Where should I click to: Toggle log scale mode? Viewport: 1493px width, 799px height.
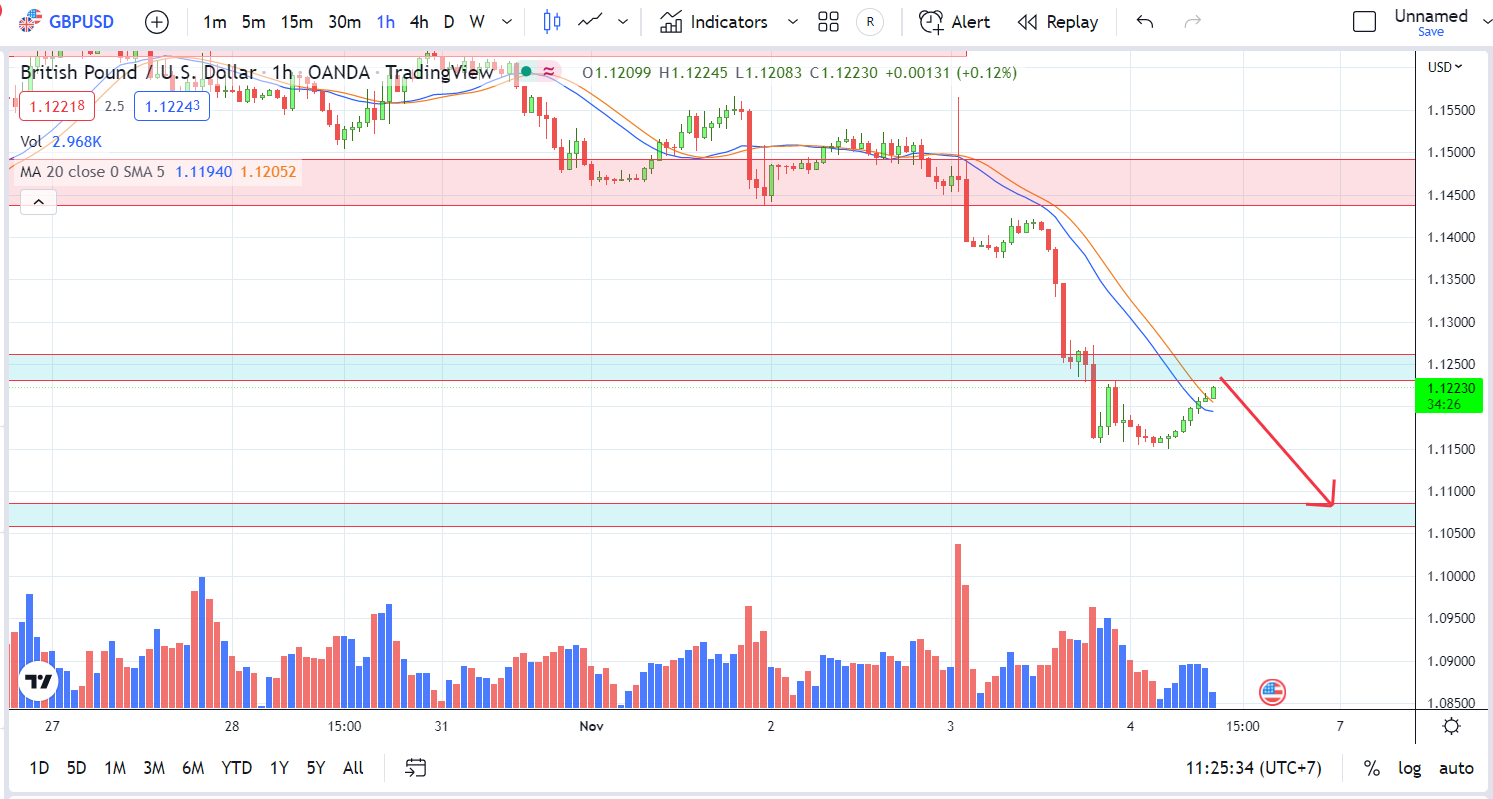tap(1410, 768)
